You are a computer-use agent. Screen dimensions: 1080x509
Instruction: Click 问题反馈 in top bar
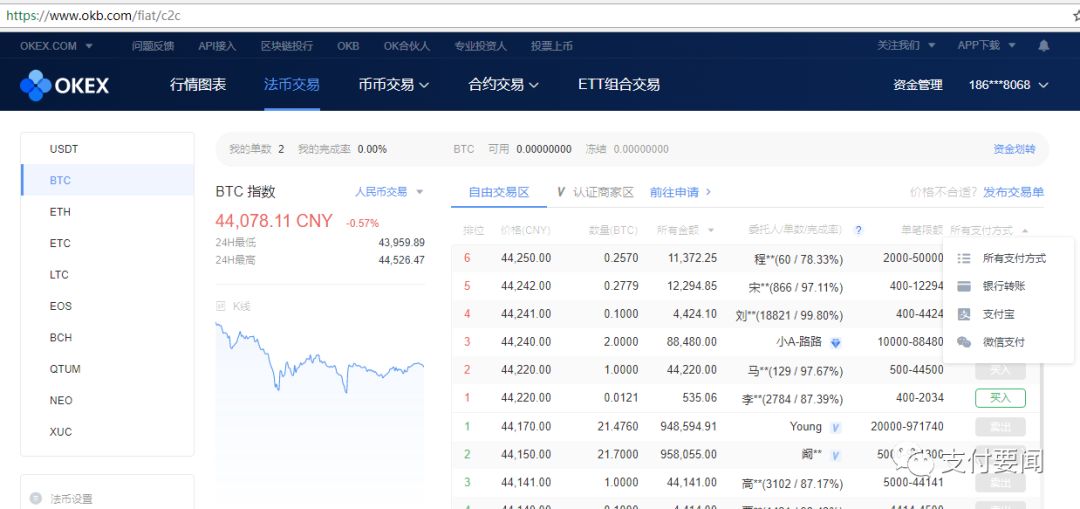coord(153,46)
